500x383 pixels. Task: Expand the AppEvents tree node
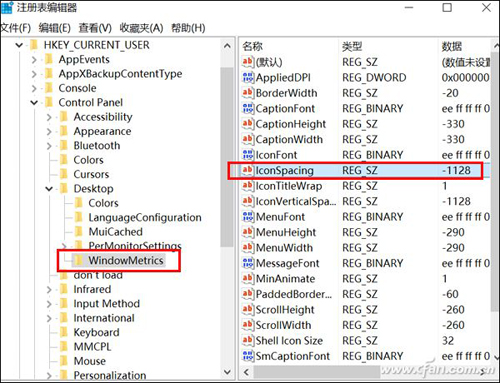(x=34, y=60)
